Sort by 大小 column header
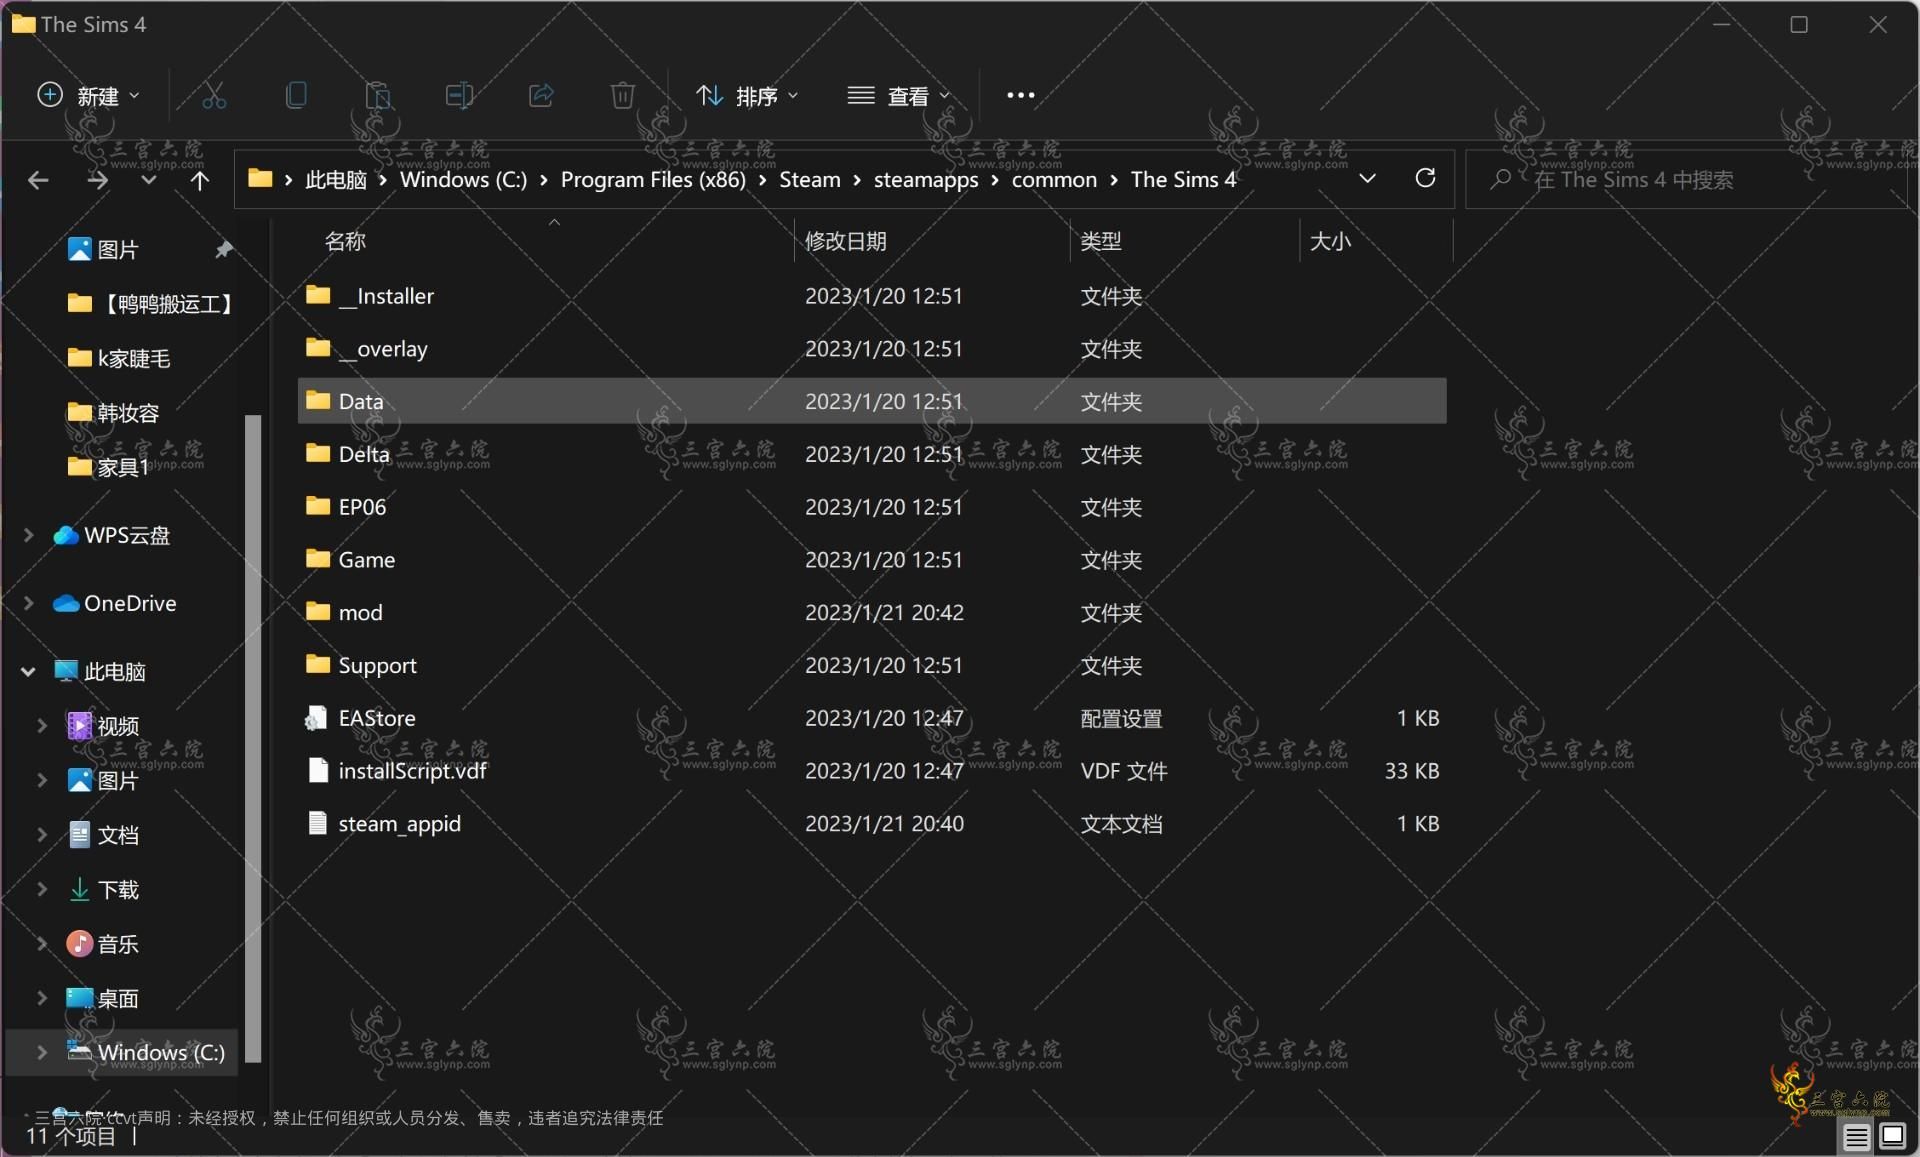 point(1330,241)
